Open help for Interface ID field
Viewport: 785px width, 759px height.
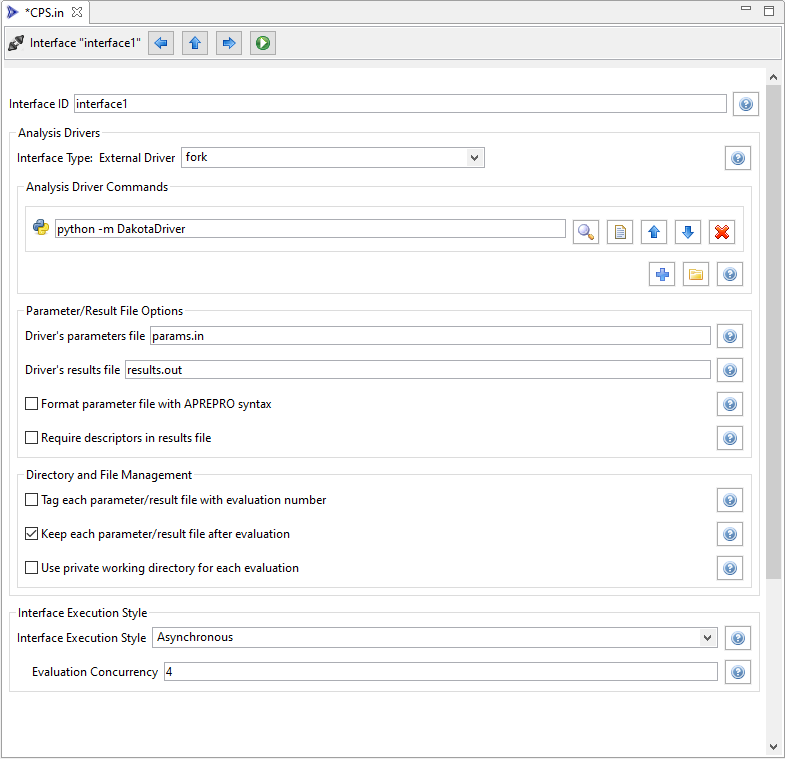(x=746, y=104)
